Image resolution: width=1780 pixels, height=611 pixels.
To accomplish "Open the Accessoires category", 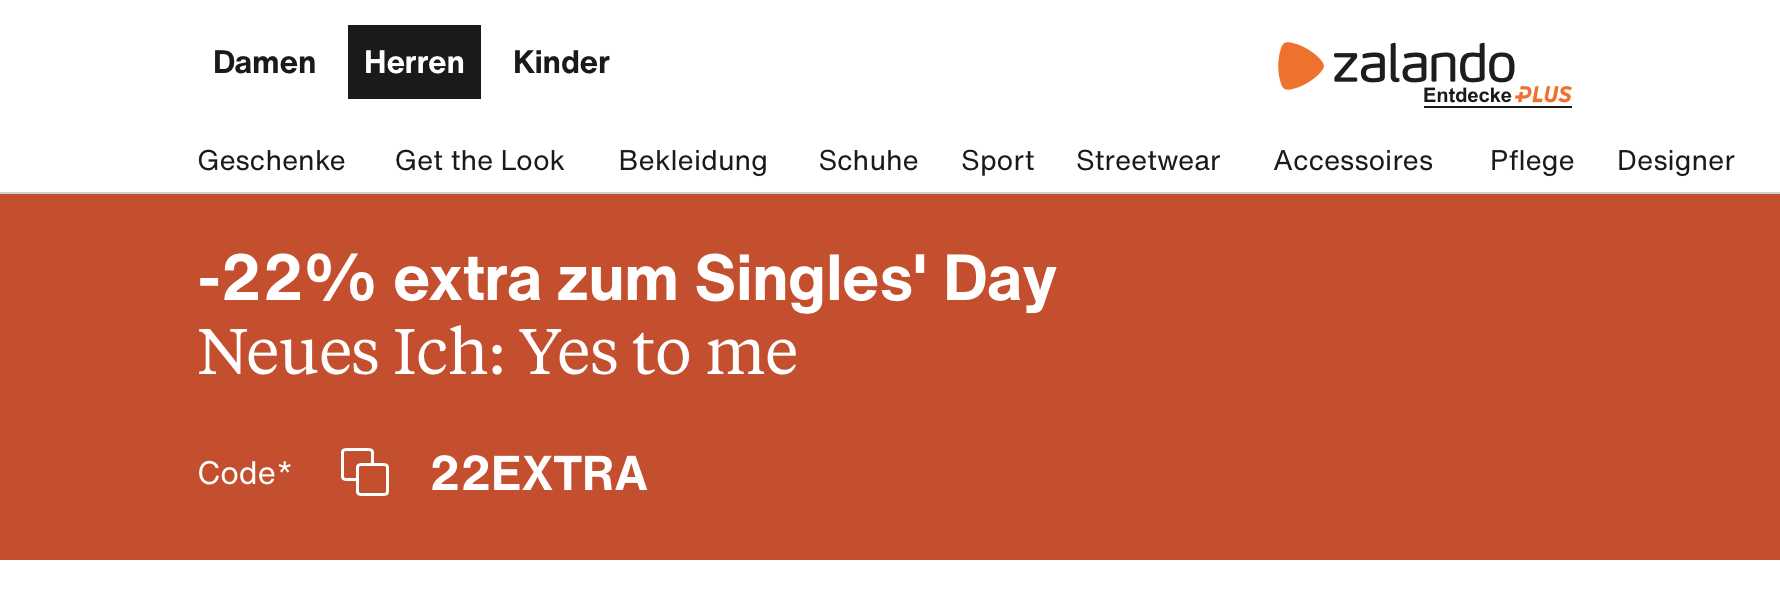I will 1353,160.
